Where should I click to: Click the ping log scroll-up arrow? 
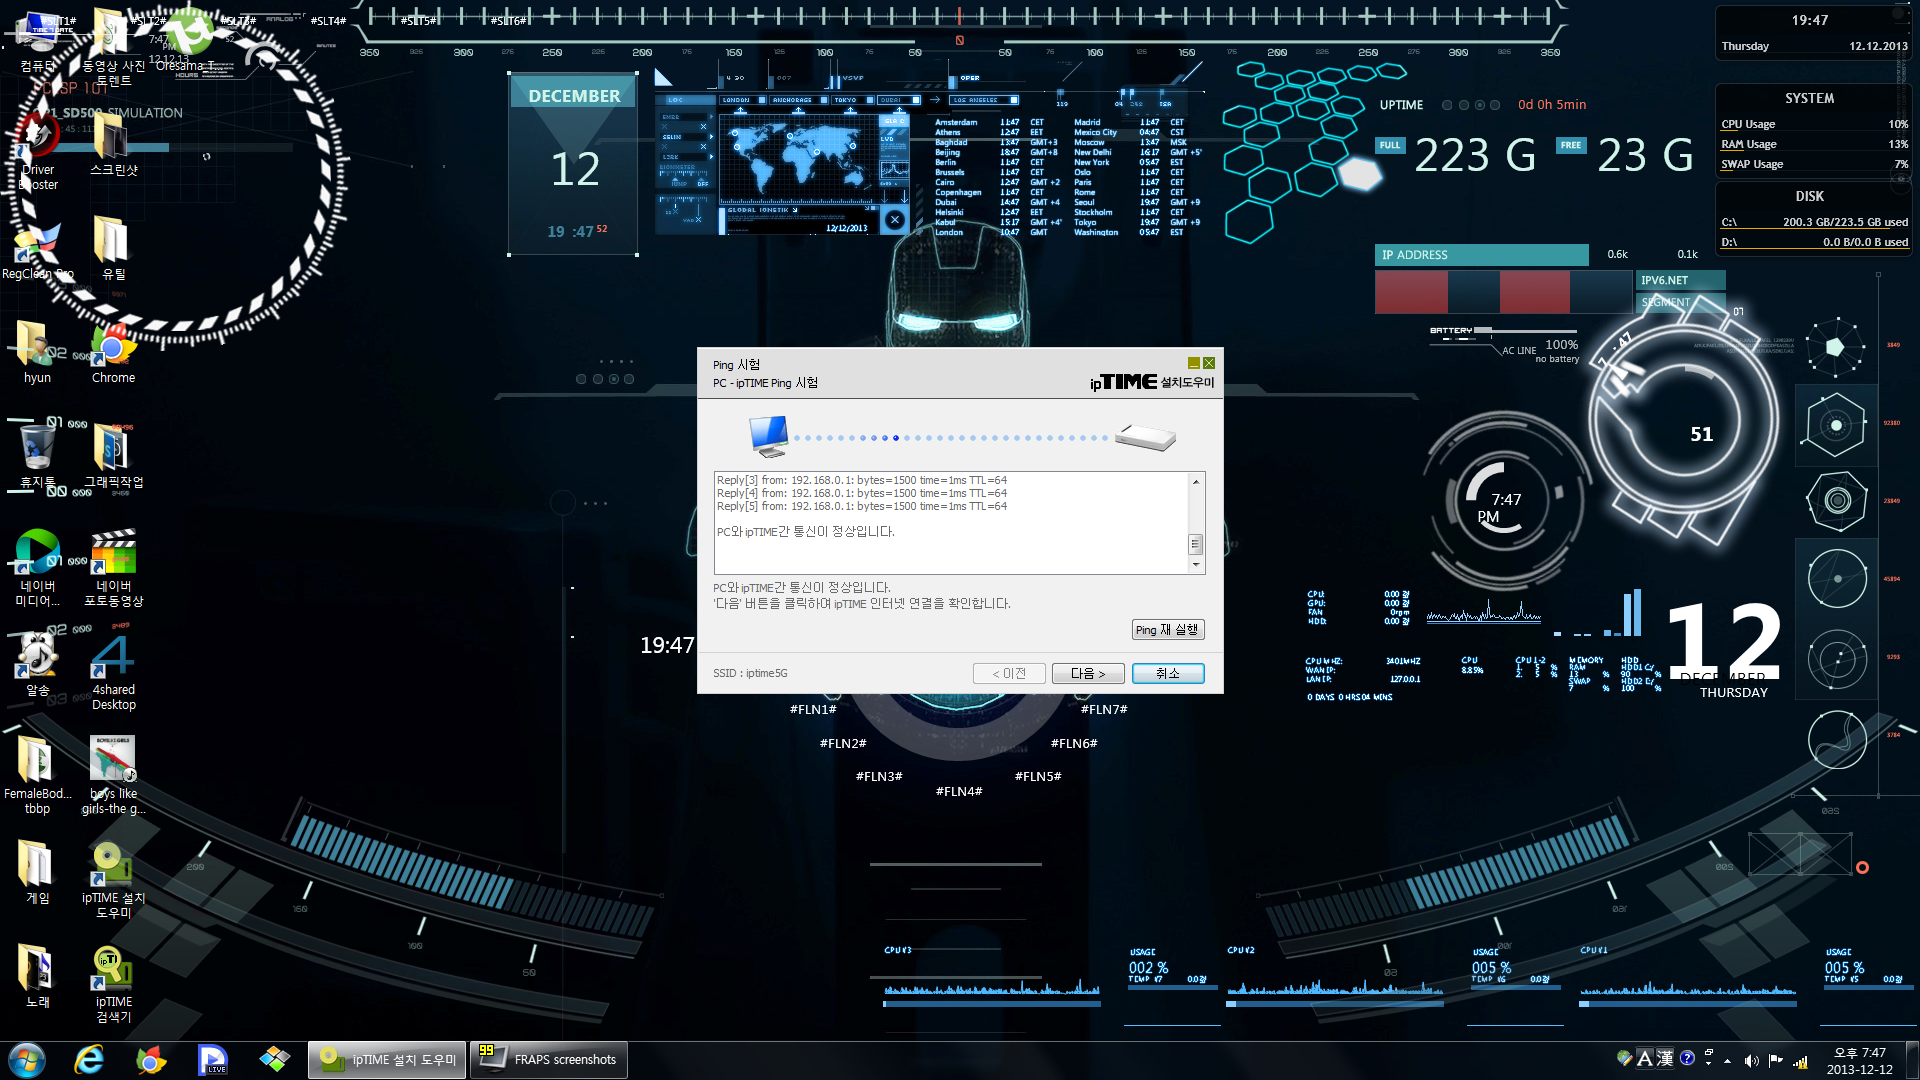click(1195, 482)
